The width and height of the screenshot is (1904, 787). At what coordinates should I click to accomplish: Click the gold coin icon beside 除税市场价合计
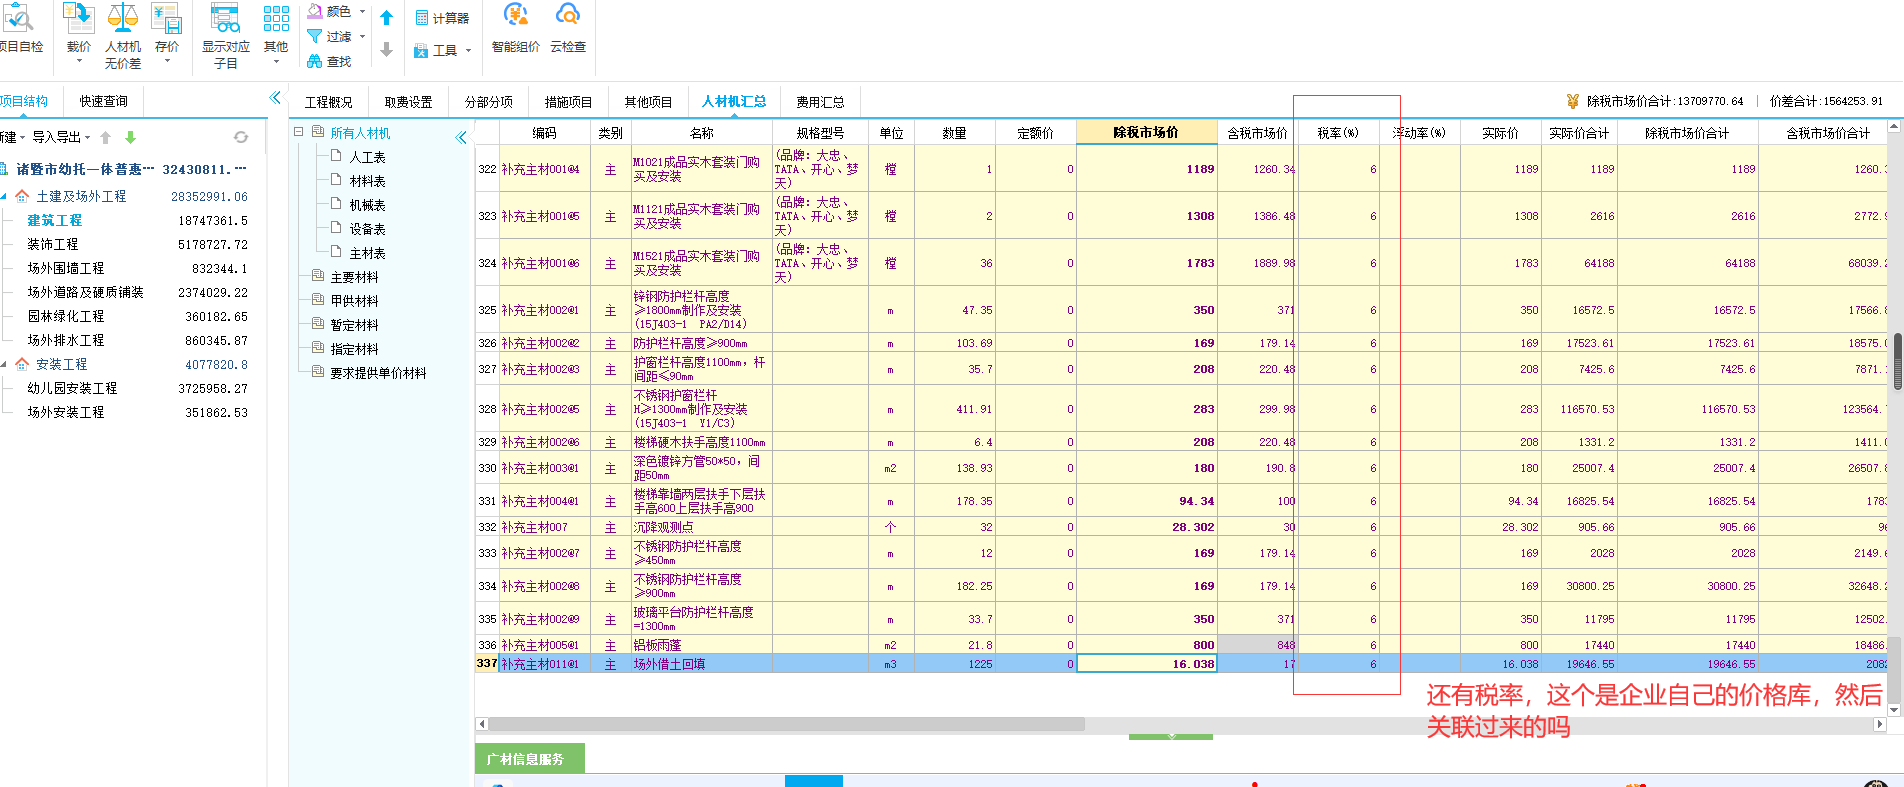[1573, 101]
